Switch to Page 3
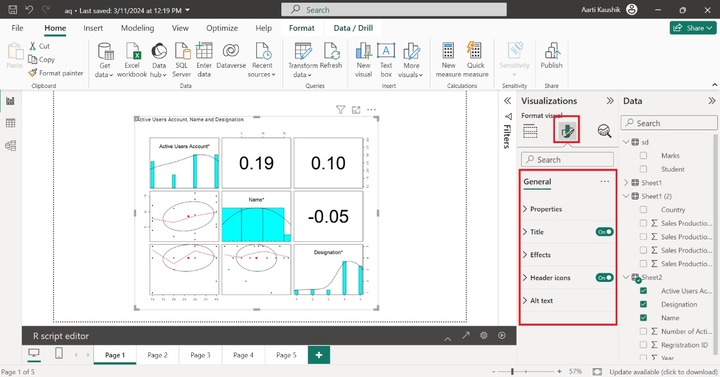Screen dimensions: 720x377 pyautogui.click(x=200, y=355)
